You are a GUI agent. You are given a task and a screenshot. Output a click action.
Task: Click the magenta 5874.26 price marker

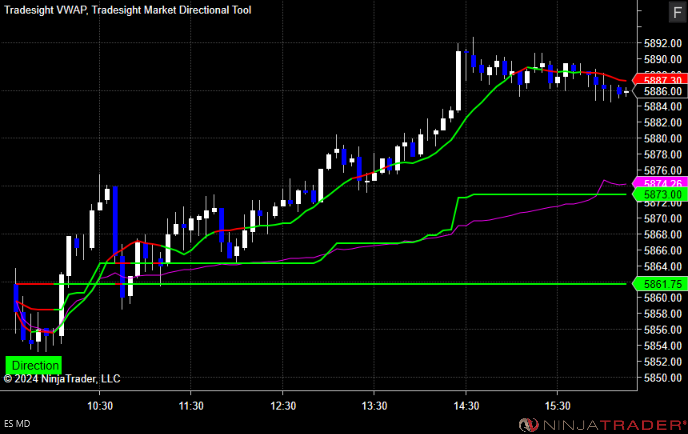coord(659,183)
